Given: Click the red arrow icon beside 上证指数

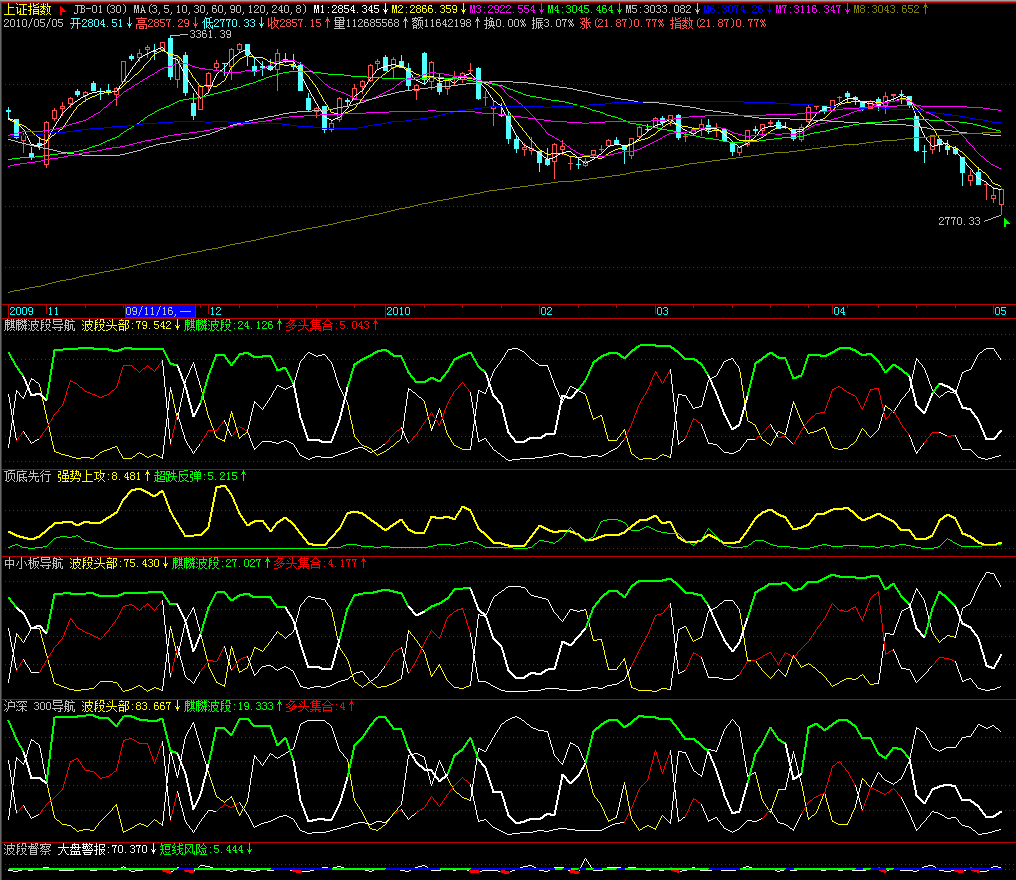Looking at the screenshot, I should (x=60, y=8).
